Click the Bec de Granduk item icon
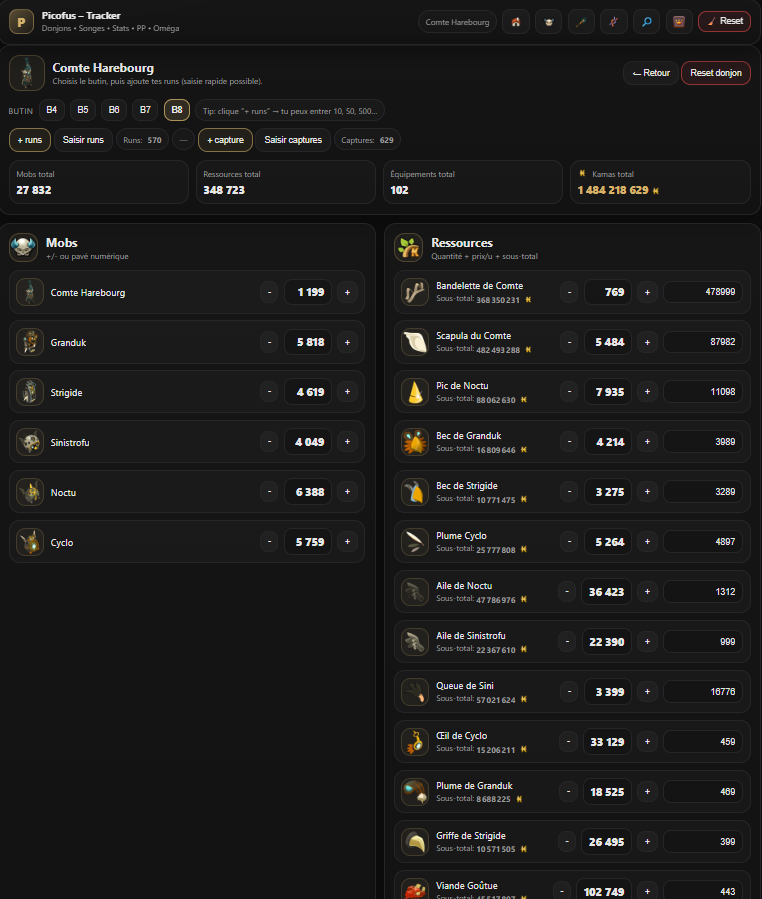Viewport: 762px width, 899px height. pyautogui.click(x=415, y=442)
